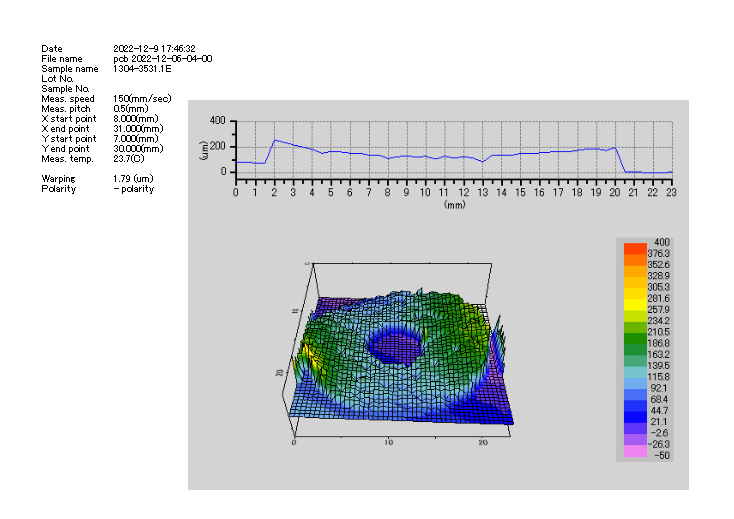This screenshot has height=519, width=734.
Task: Click the Polarity value text
Action: click(x=134, y=189)
